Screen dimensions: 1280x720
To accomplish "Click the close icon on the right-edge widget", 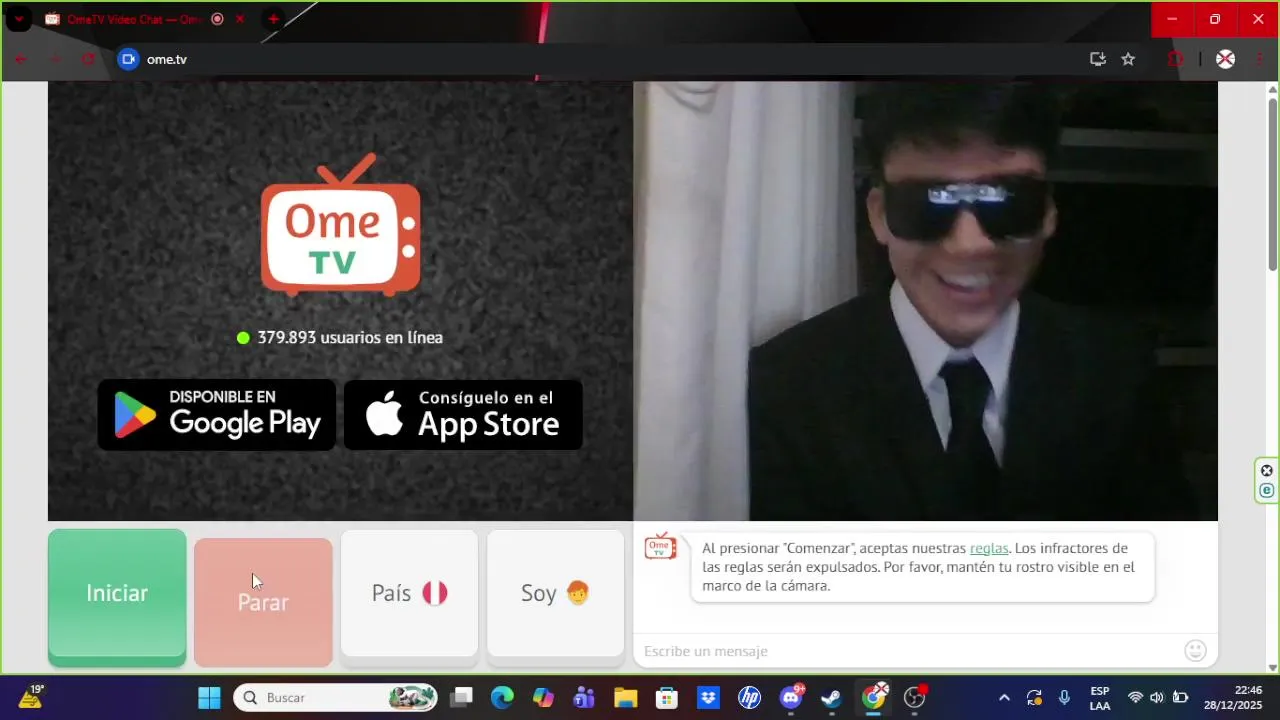I will pos(1267,471).
